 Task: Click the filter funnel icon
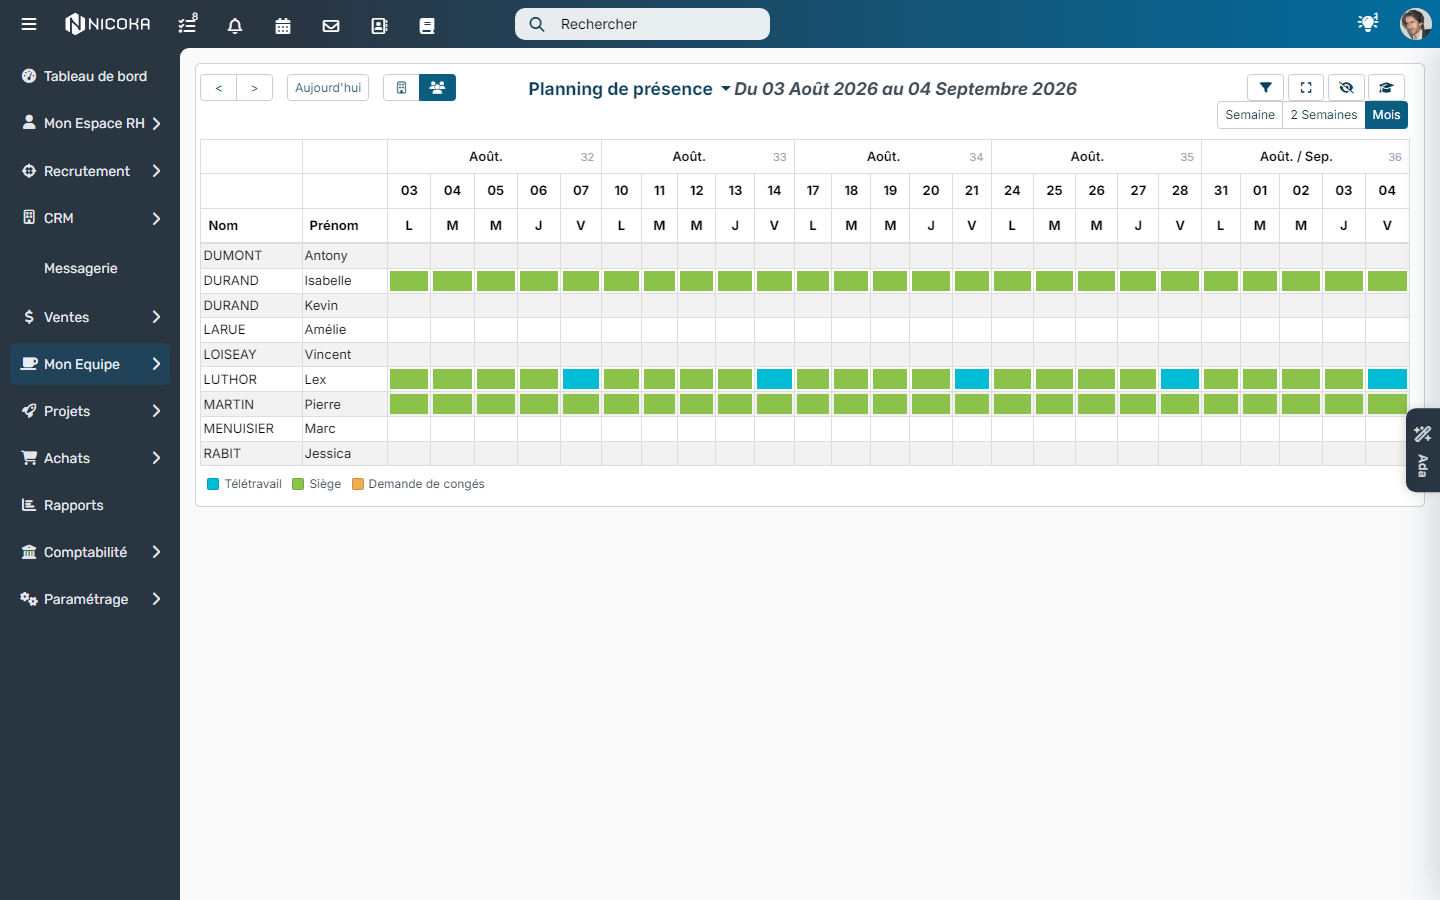point(1266,88)
